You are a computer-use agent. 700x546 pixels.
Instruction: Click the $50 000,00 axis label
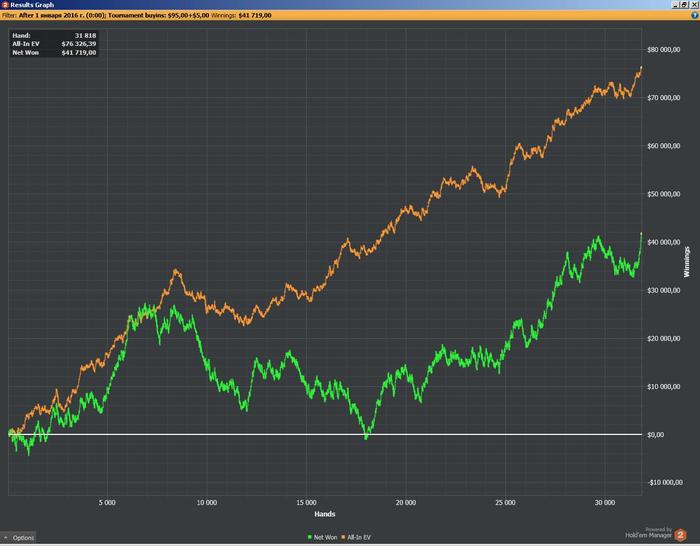(x=663, y=194)
